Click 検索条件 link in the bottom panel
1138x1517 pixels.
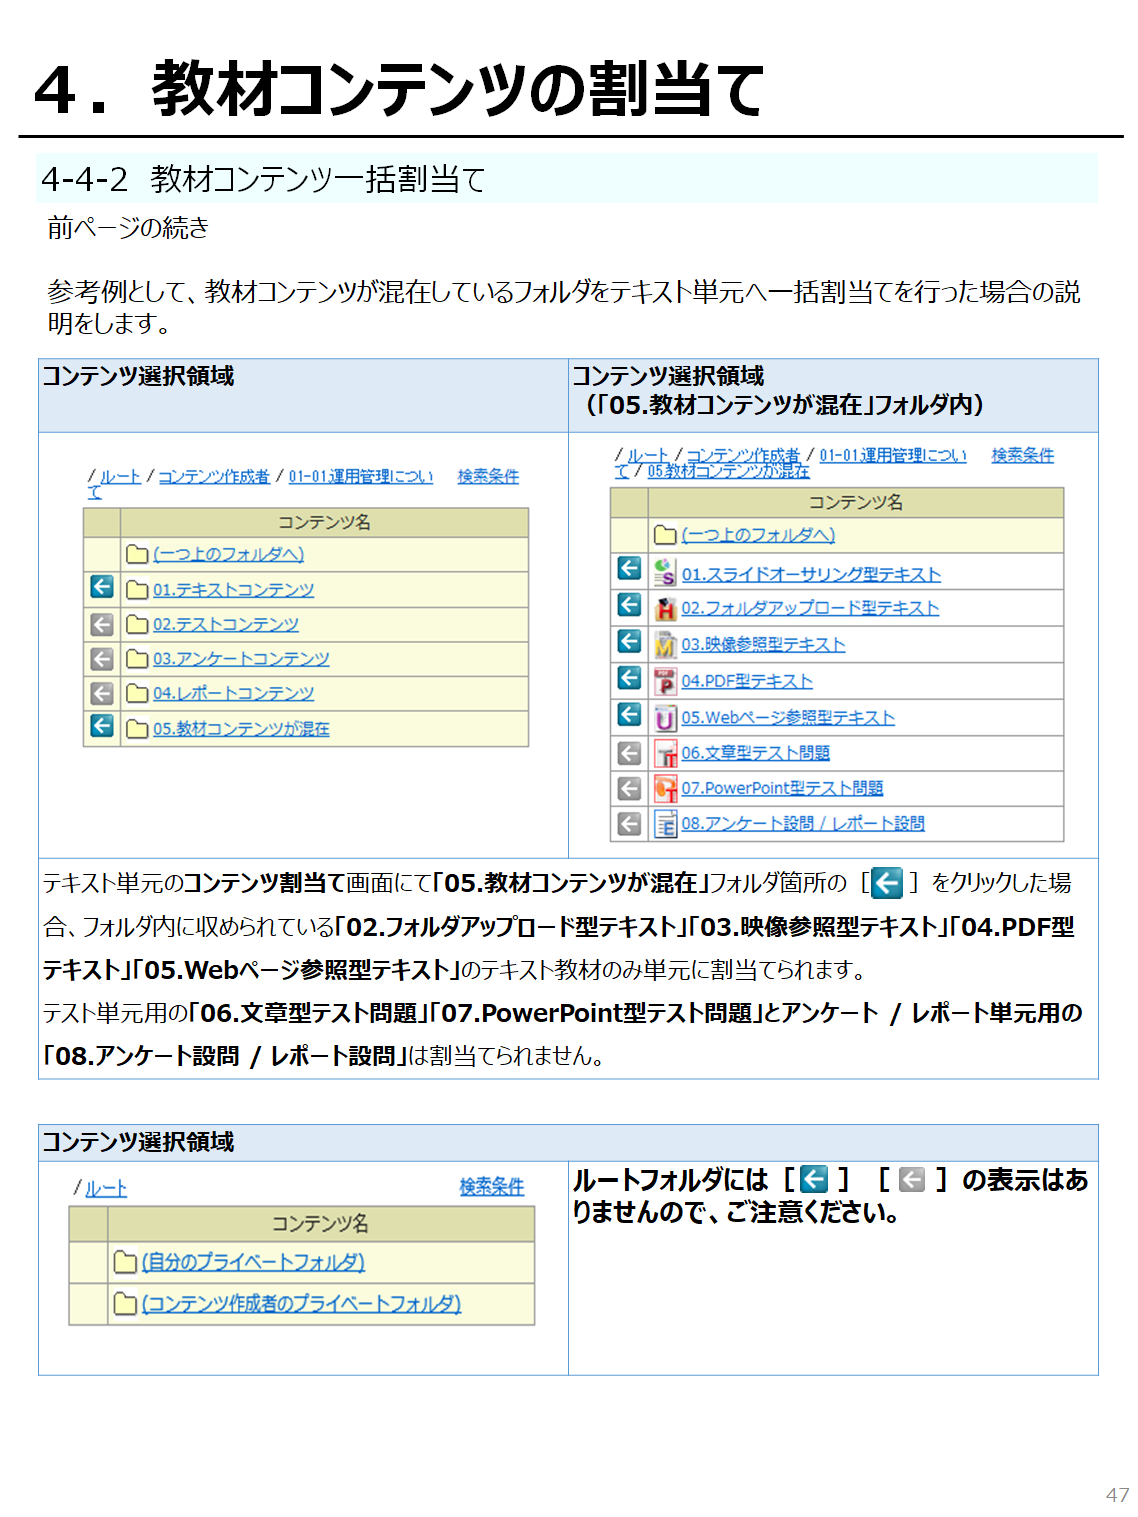click(x=491, y=1187)
